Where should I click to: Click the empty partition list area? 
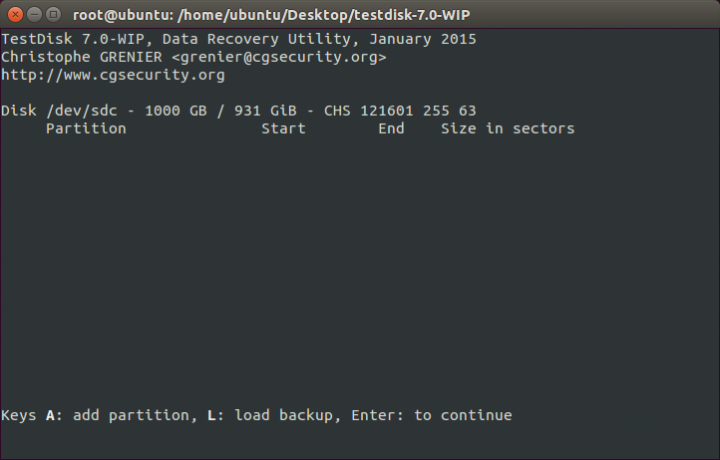tap(360, 271)
